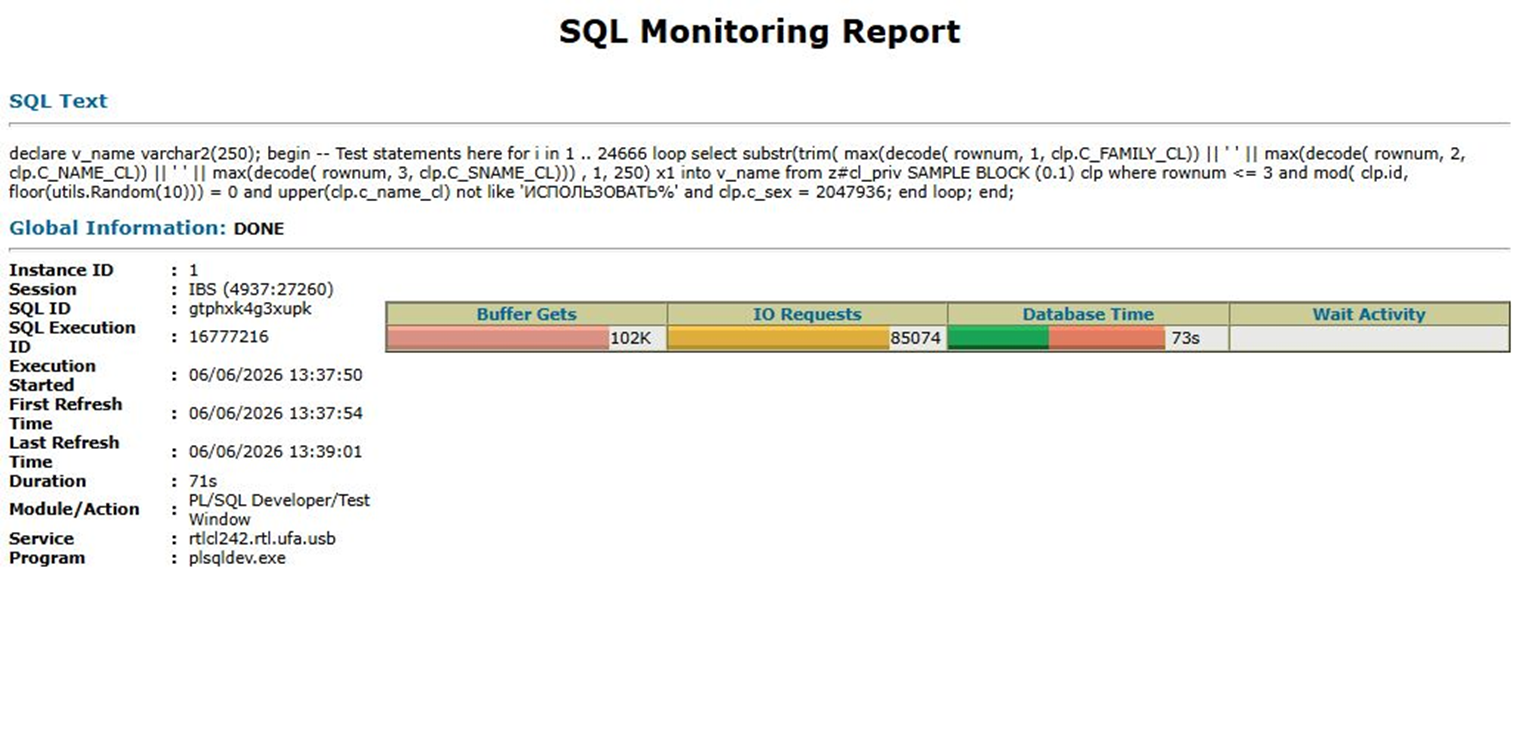Click the Buffer Gets column header
This screenshot has width=1518, height=745.
[x=526, y=314]
